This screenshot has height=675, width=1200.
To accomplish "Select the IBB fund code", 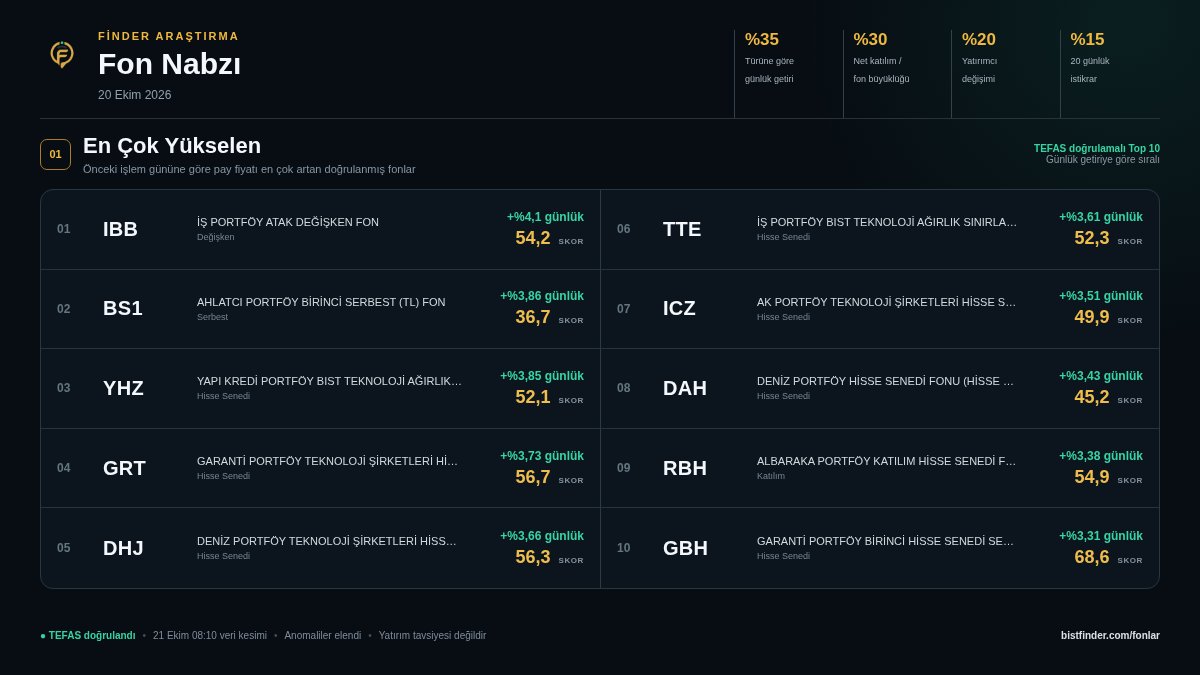I will pos(120,229).
